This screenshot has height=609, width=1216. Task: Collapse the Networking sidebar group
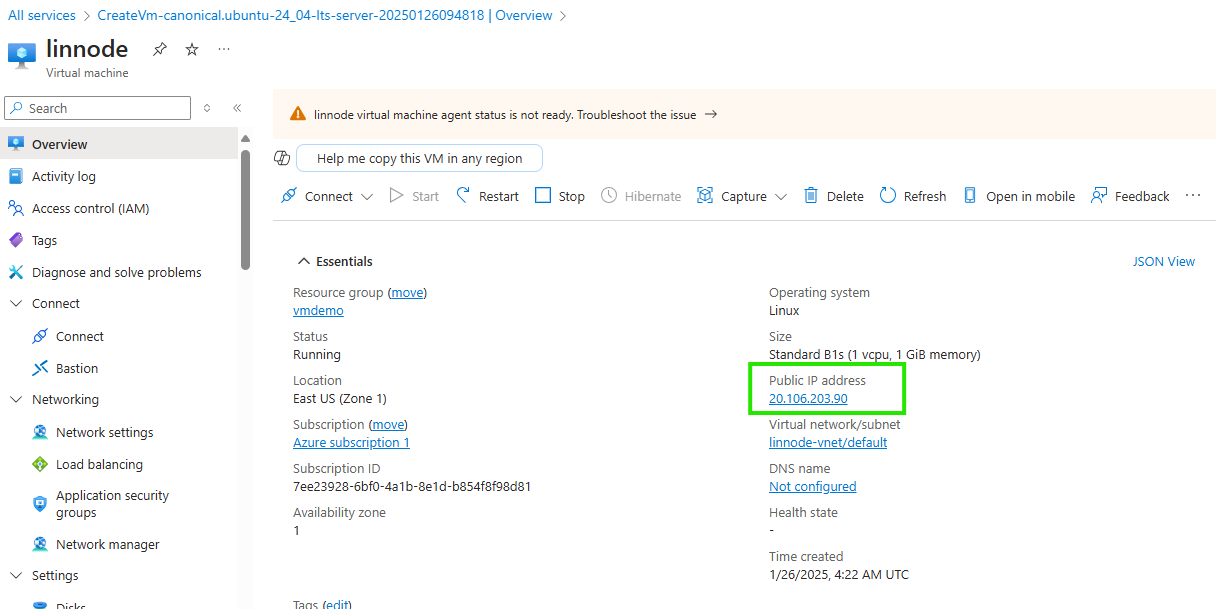pyautogui.click(x=15, y=399)
